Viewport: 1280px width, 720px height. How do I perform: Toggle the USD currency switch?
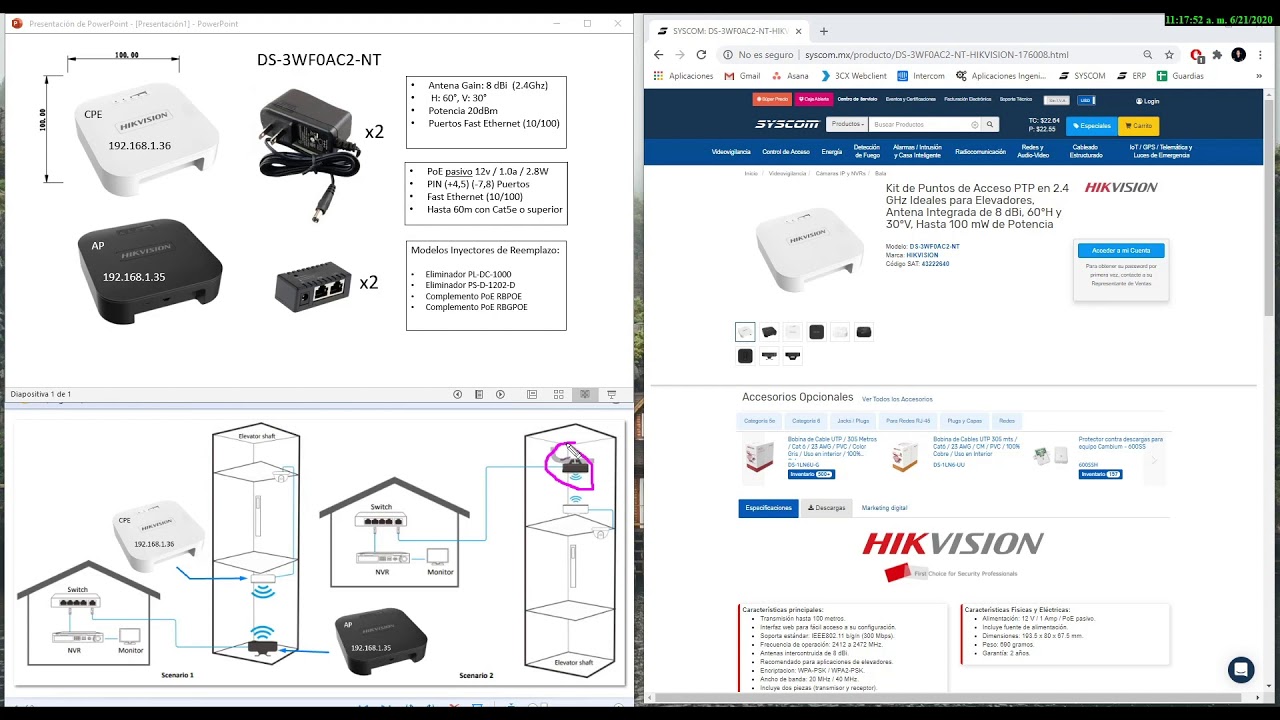[x=1086, y=100]
